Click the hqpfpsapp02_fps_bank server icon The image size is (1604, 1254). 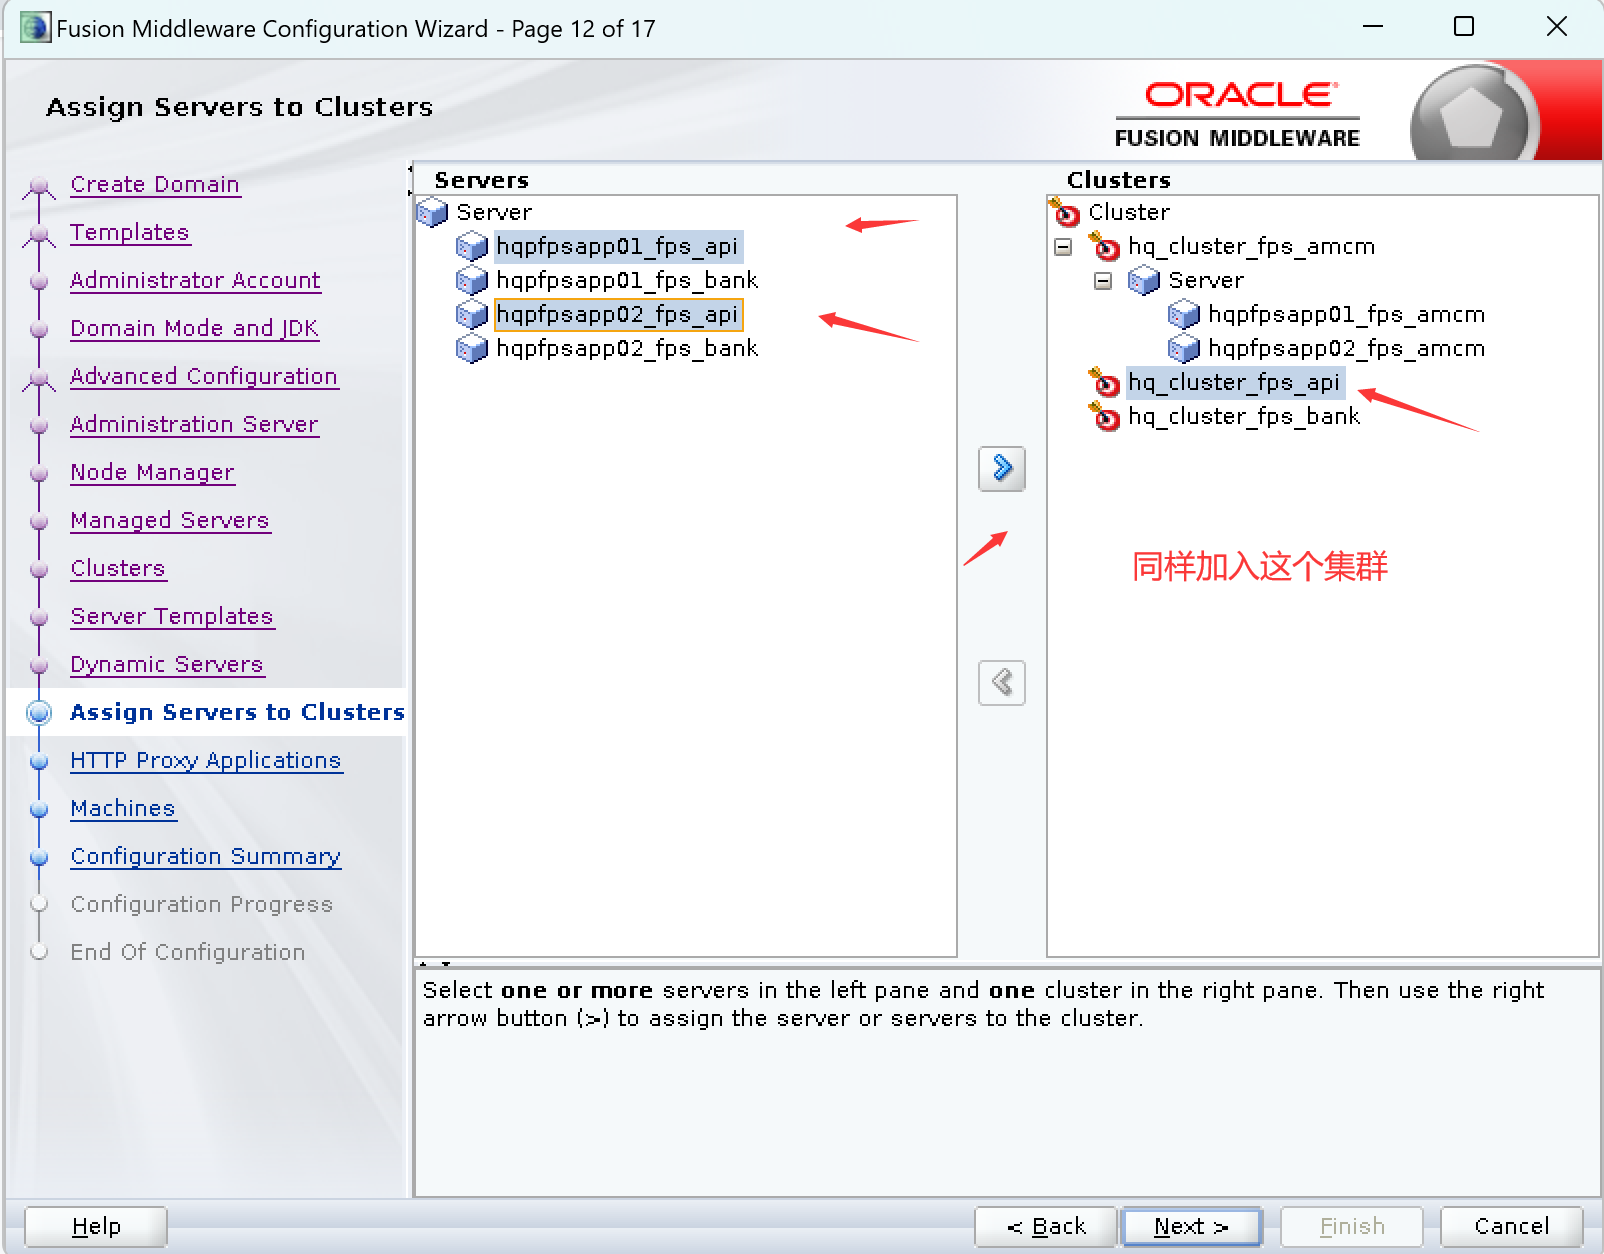471,349
